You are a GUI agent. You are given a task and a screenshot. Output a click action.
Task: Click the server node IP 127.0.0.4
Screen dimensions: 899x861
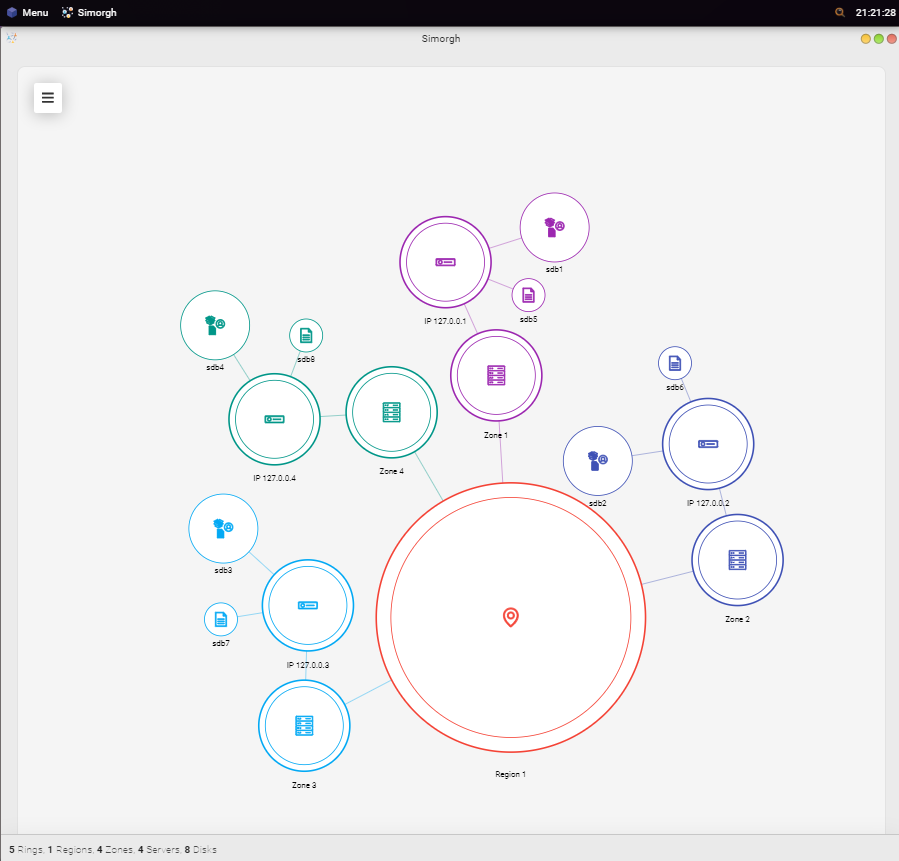[x=274, y=419]
